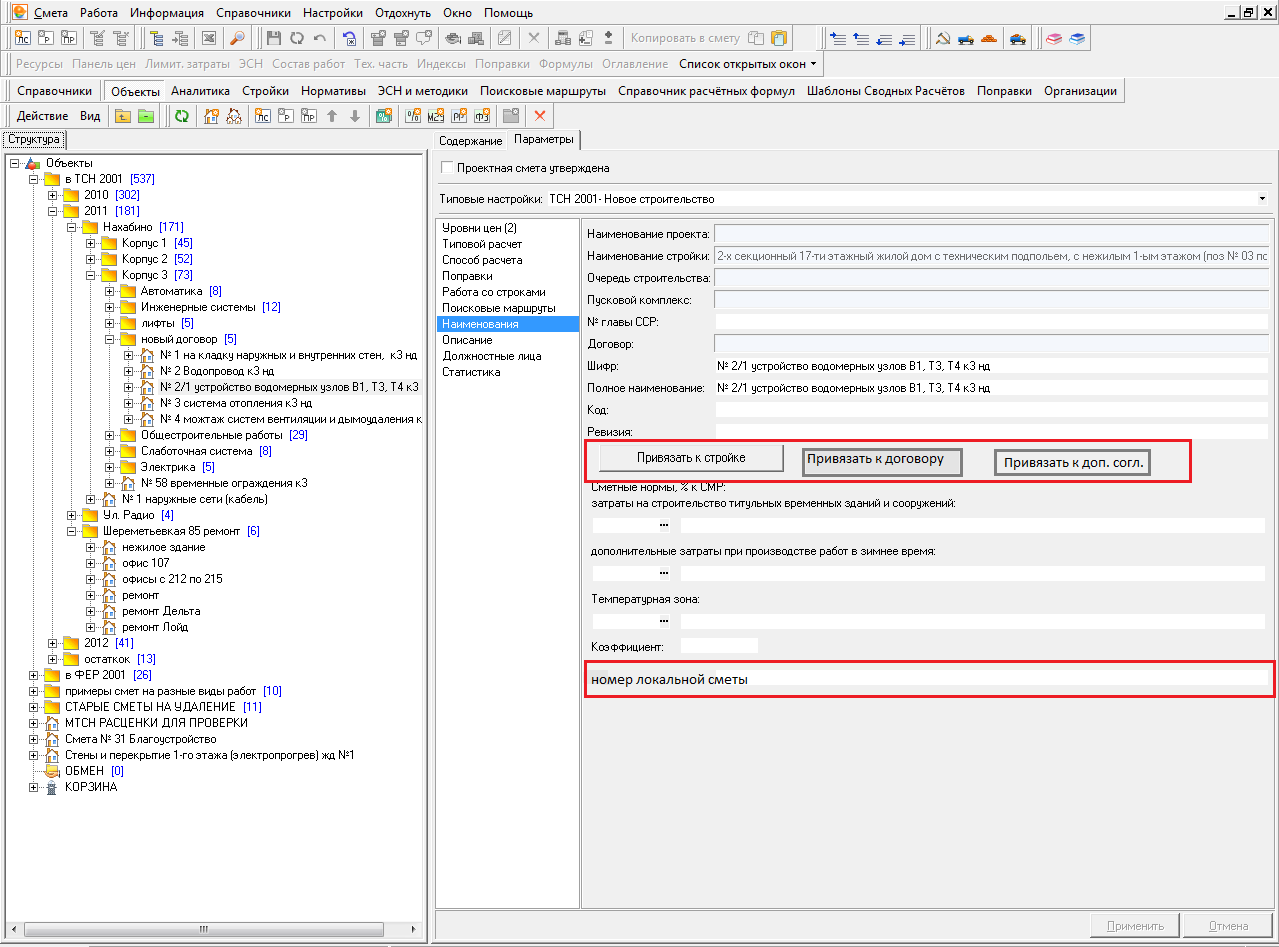Image resolution: width=1279 pixels, height=947 pixels.
Task: Select the офис 107 tree item
Action: [x=146, y=563]
